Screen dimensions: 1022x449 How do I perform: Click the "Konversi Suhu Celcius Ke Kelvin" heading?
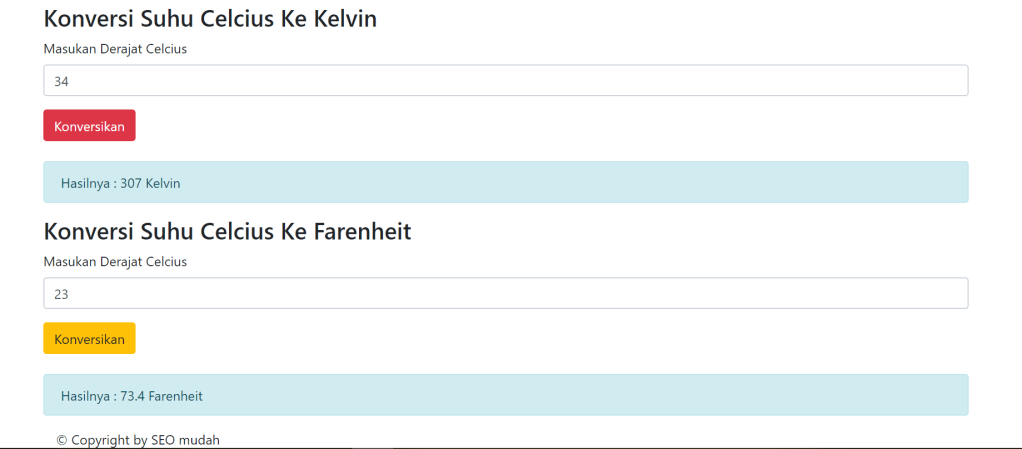(210, 19)
